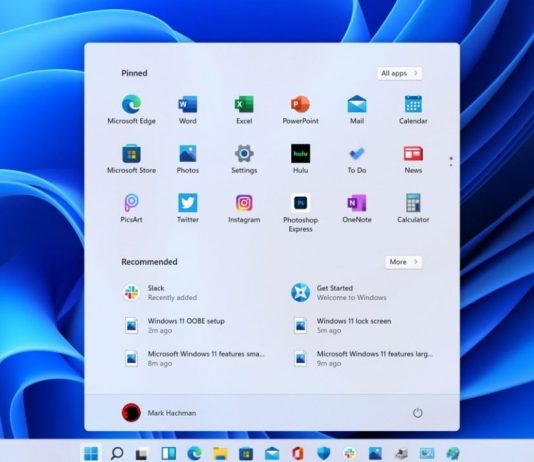This screenshot has height=462, width=534.
Task: Launch PowerPoint from the Start menu
Action: (x=300, y=110)
